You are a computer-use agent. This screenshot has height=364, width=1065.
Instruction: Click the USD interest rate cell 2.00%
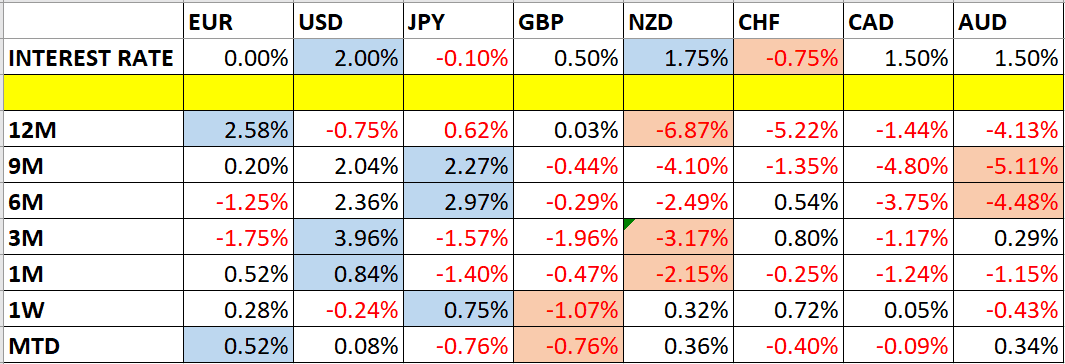pos(348,58)
